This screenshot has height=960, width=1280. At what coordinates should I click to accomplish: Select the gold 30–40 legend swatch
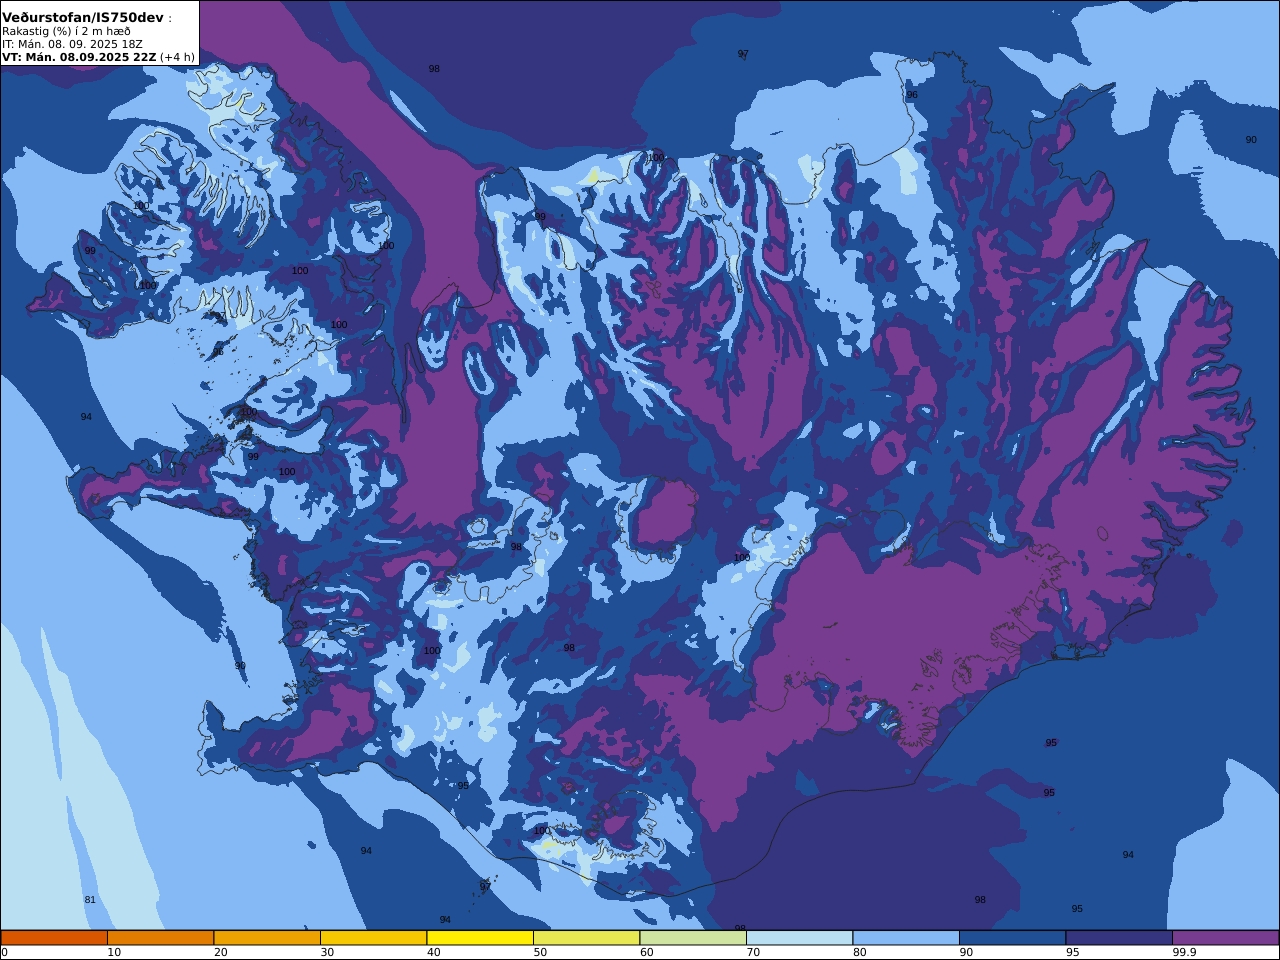[x=373, y=938]
